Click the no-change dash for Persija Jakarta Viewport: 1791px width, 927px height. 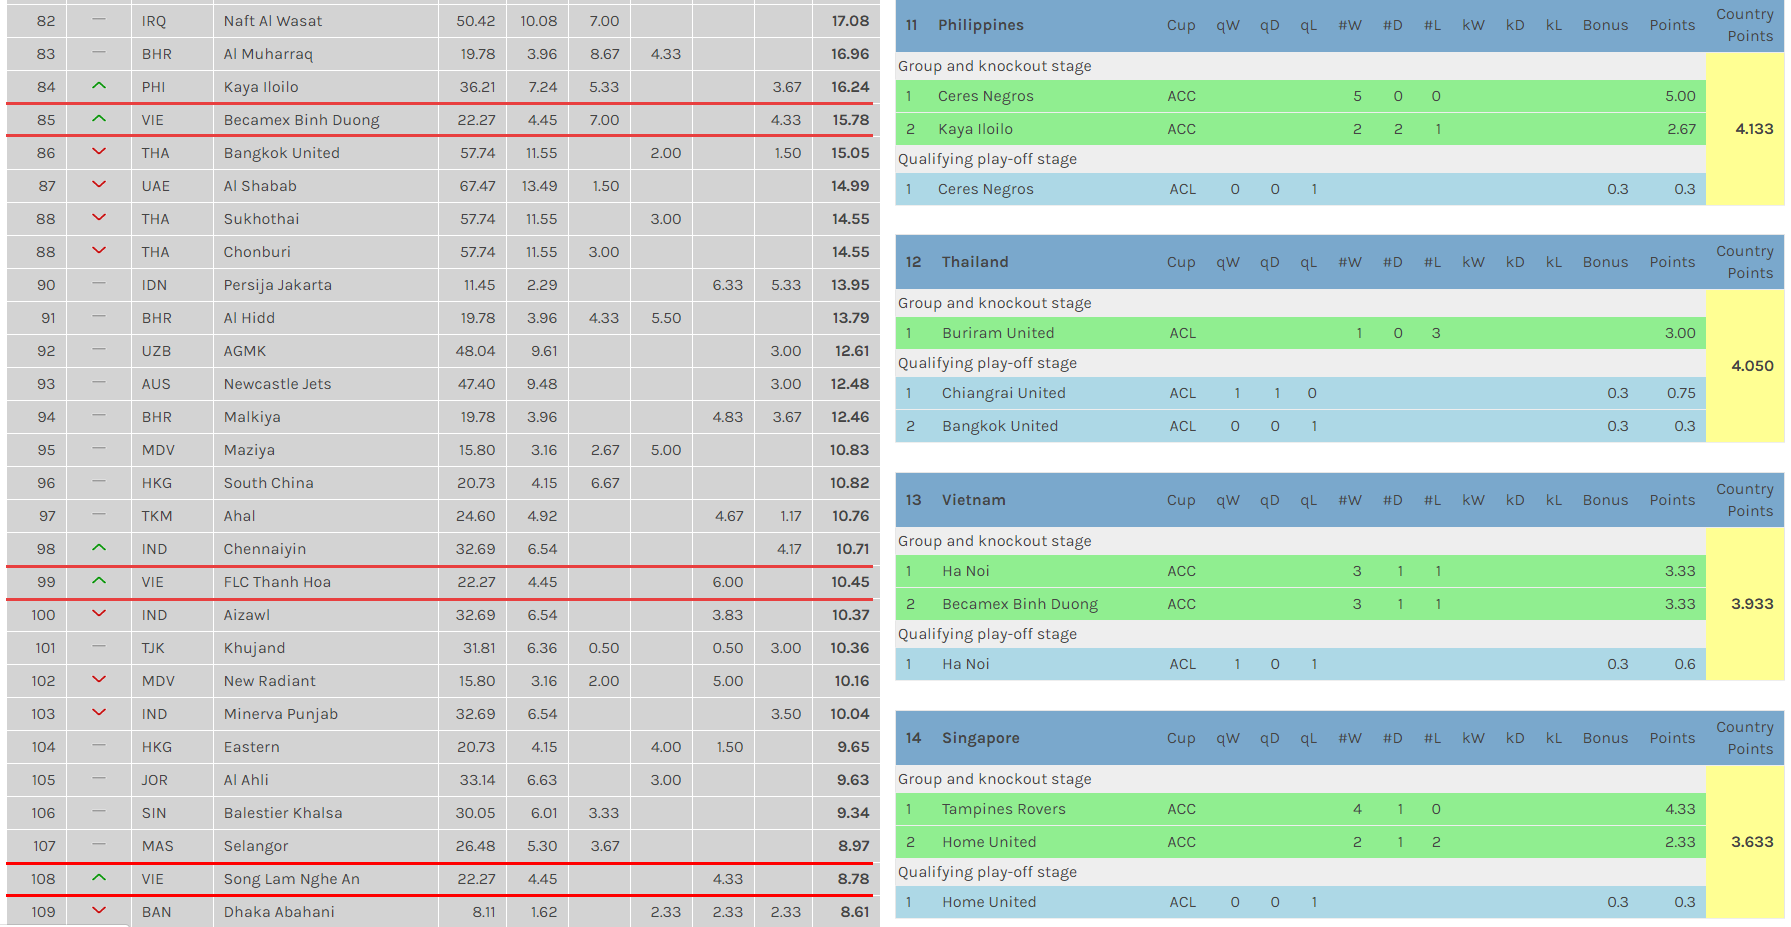[98, 283]
